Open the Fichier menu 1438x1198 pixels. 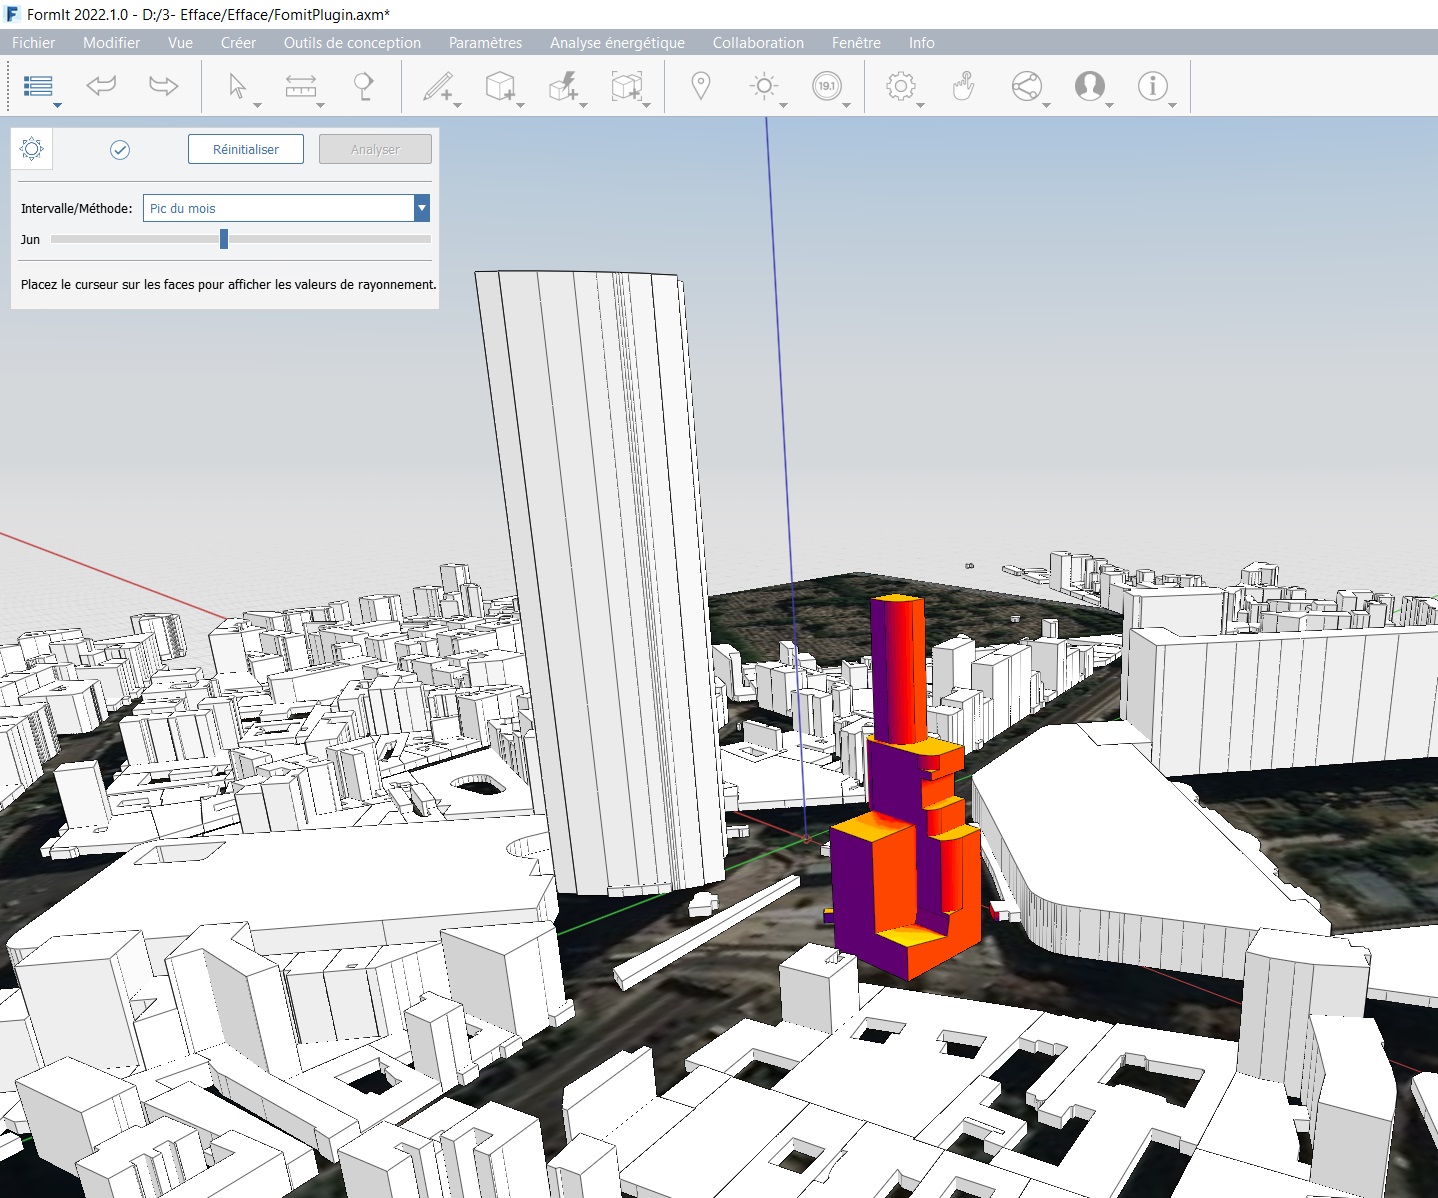(x=33, y=43)
